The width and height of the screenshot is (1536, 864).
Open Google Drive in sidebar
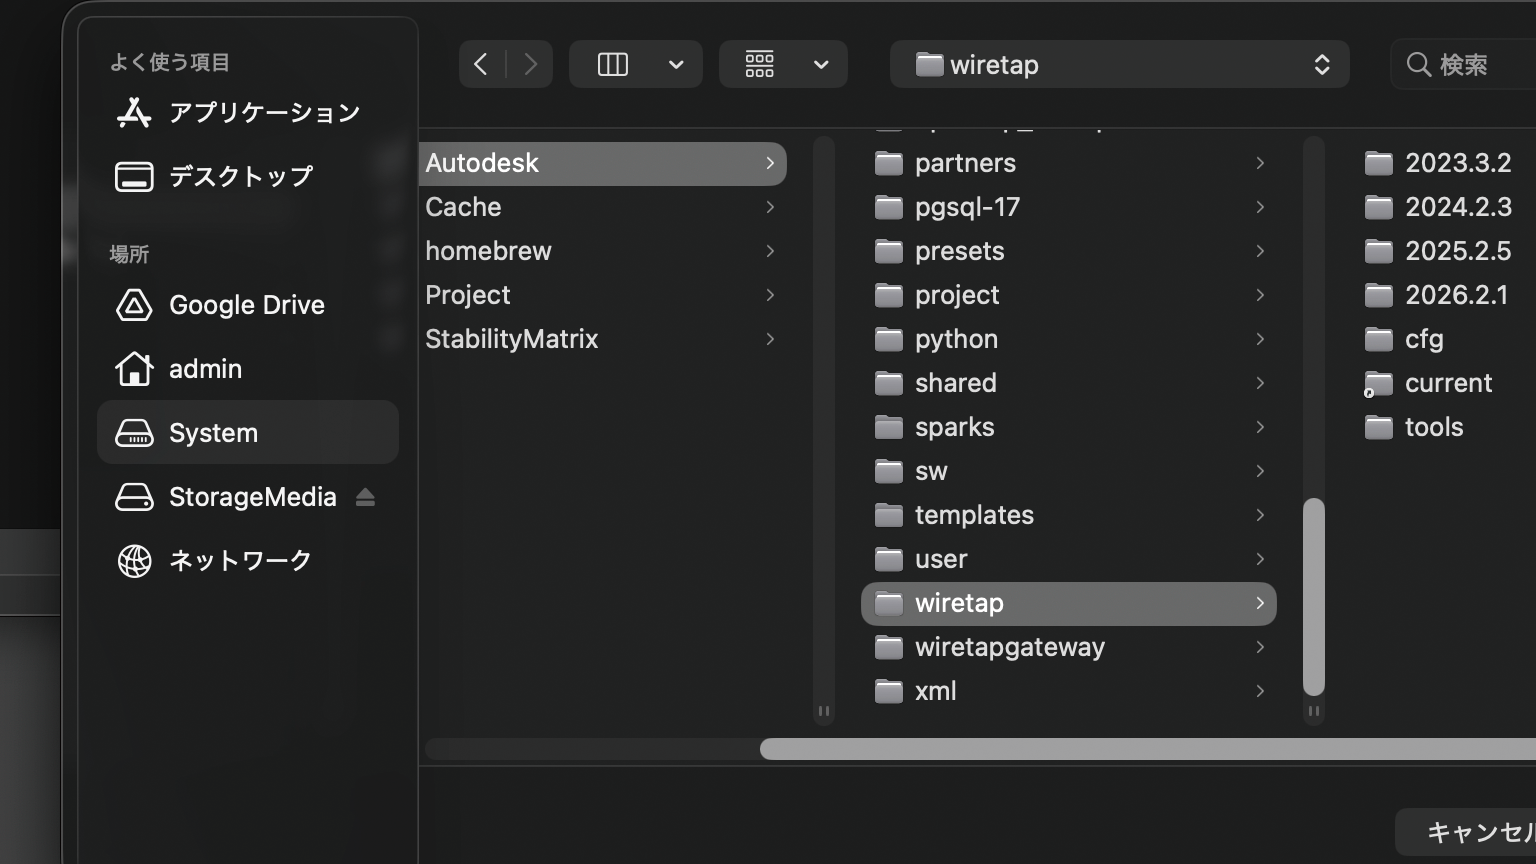246,305
